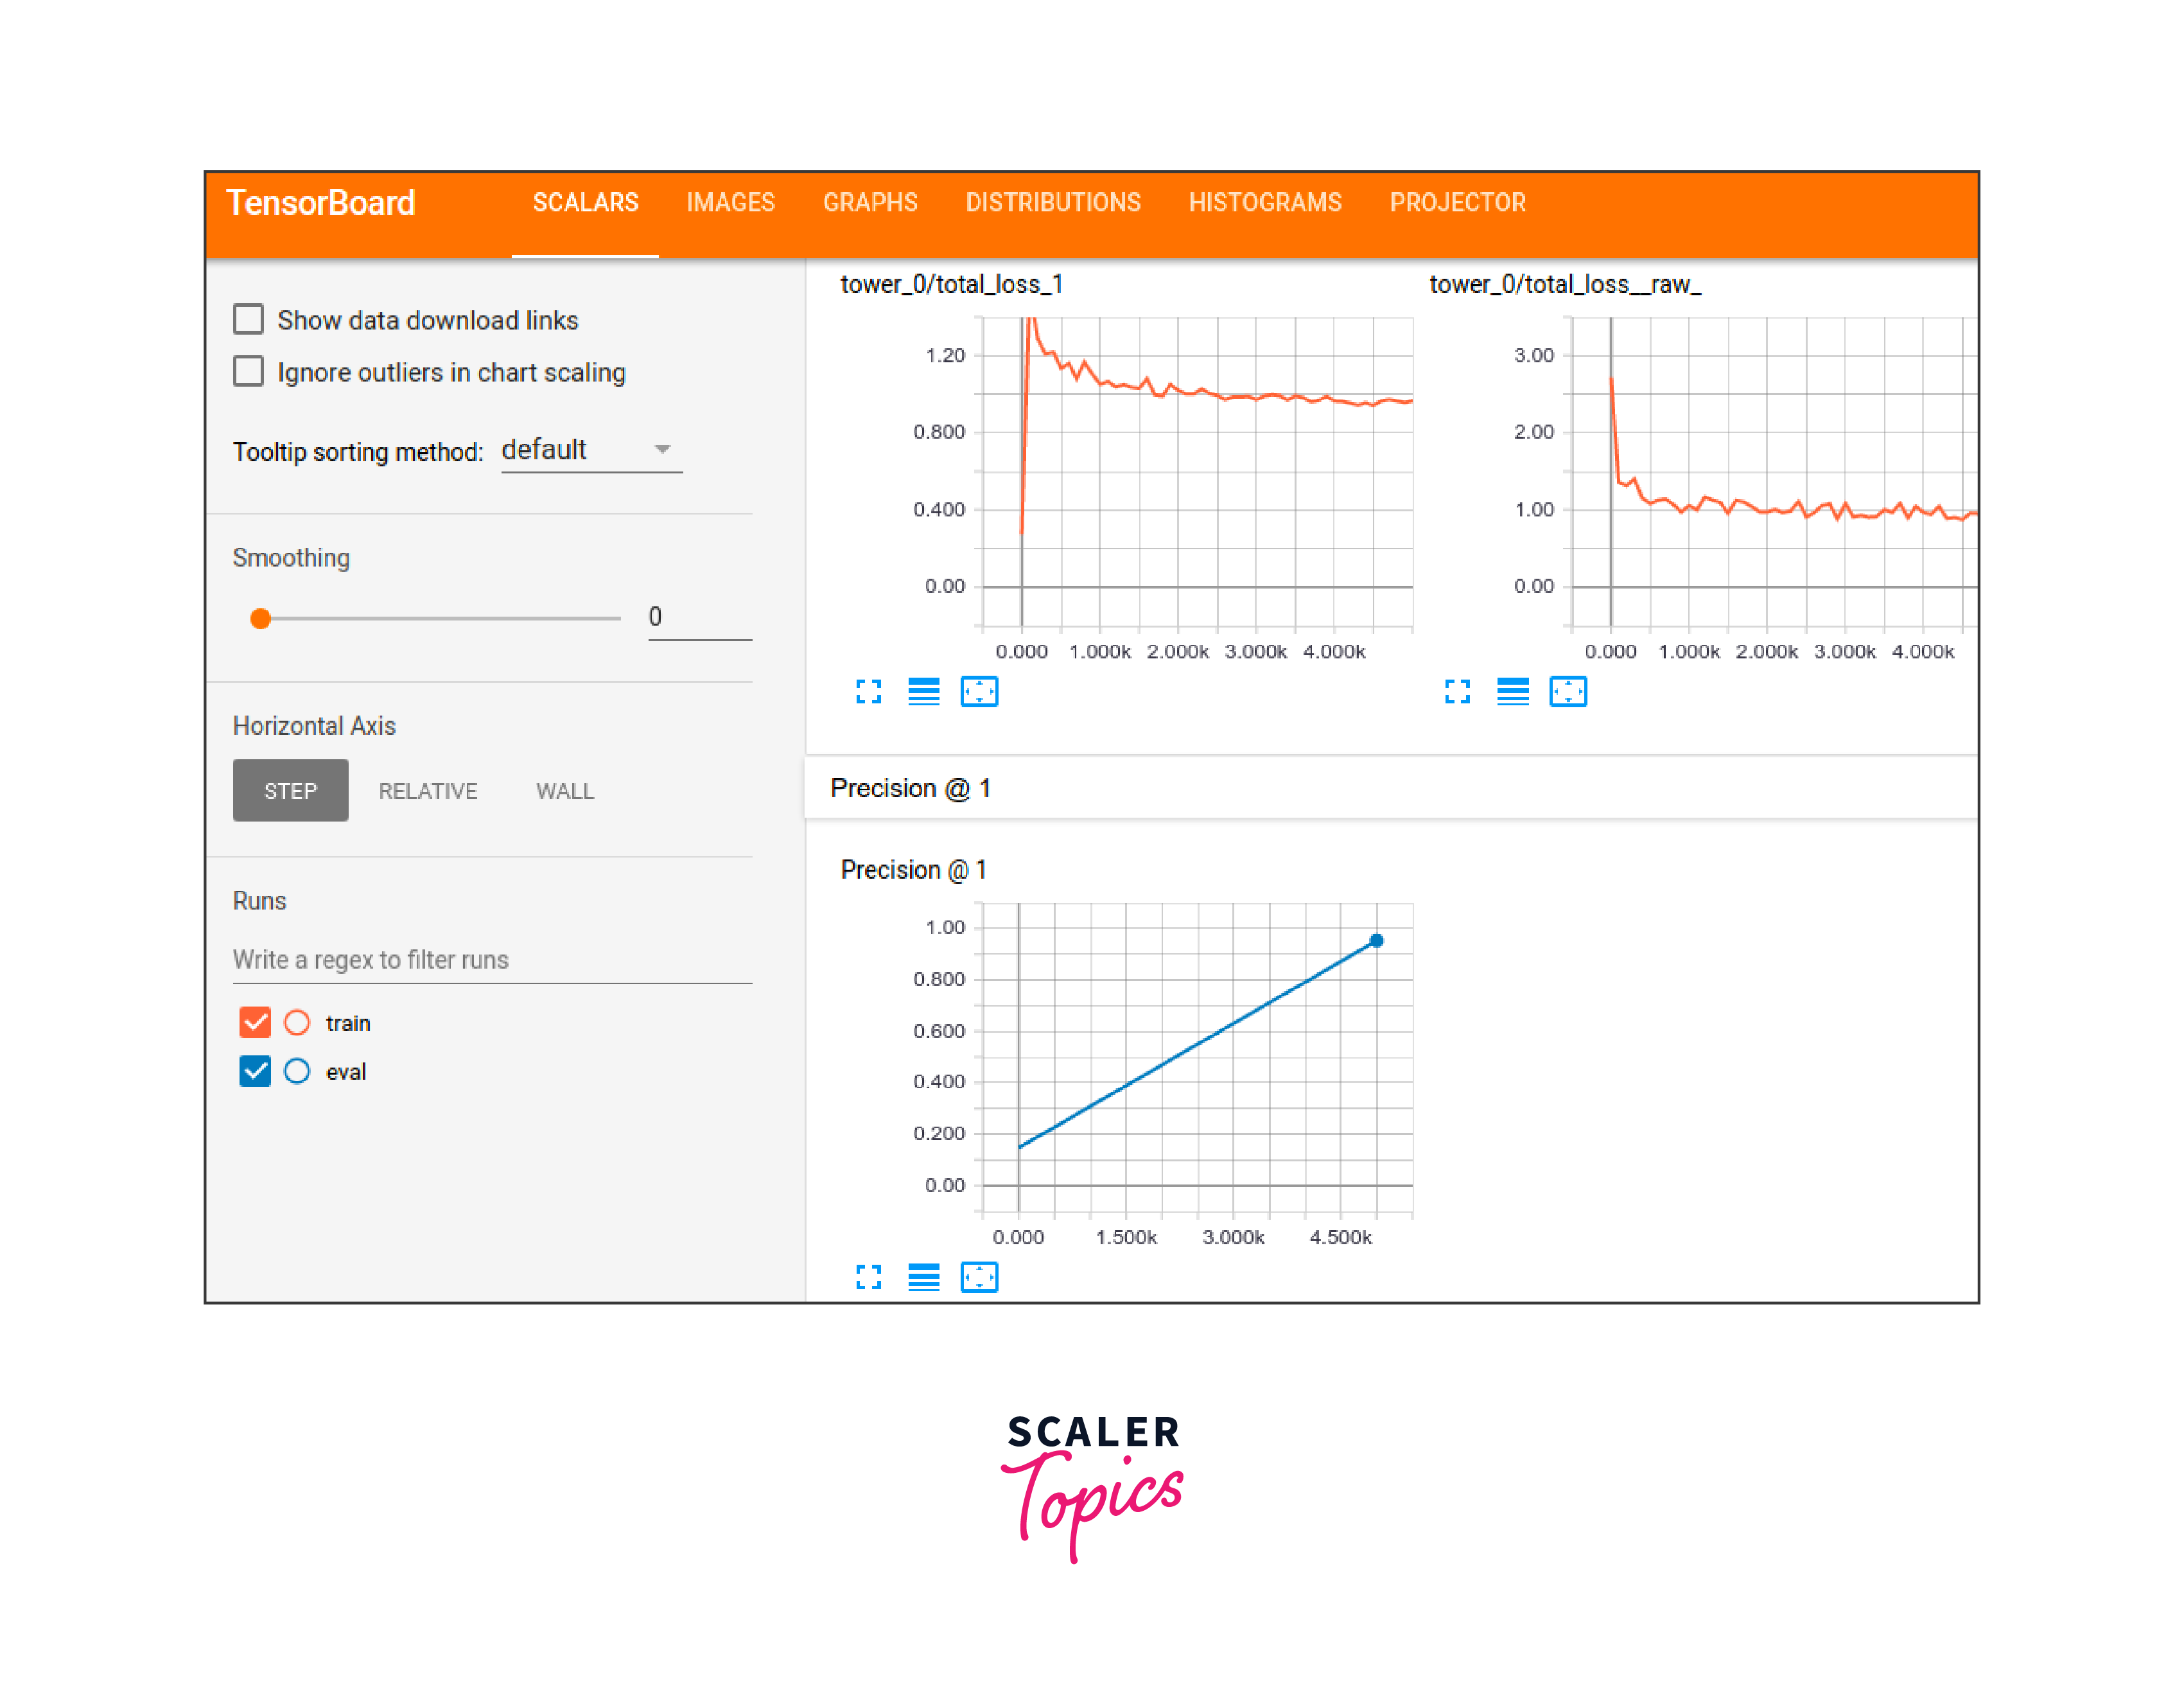The width and height of the screenshot is (2184, 1681).
Task: Check Ignore outliers in chart scaling
Action: (x=248, y=371)
